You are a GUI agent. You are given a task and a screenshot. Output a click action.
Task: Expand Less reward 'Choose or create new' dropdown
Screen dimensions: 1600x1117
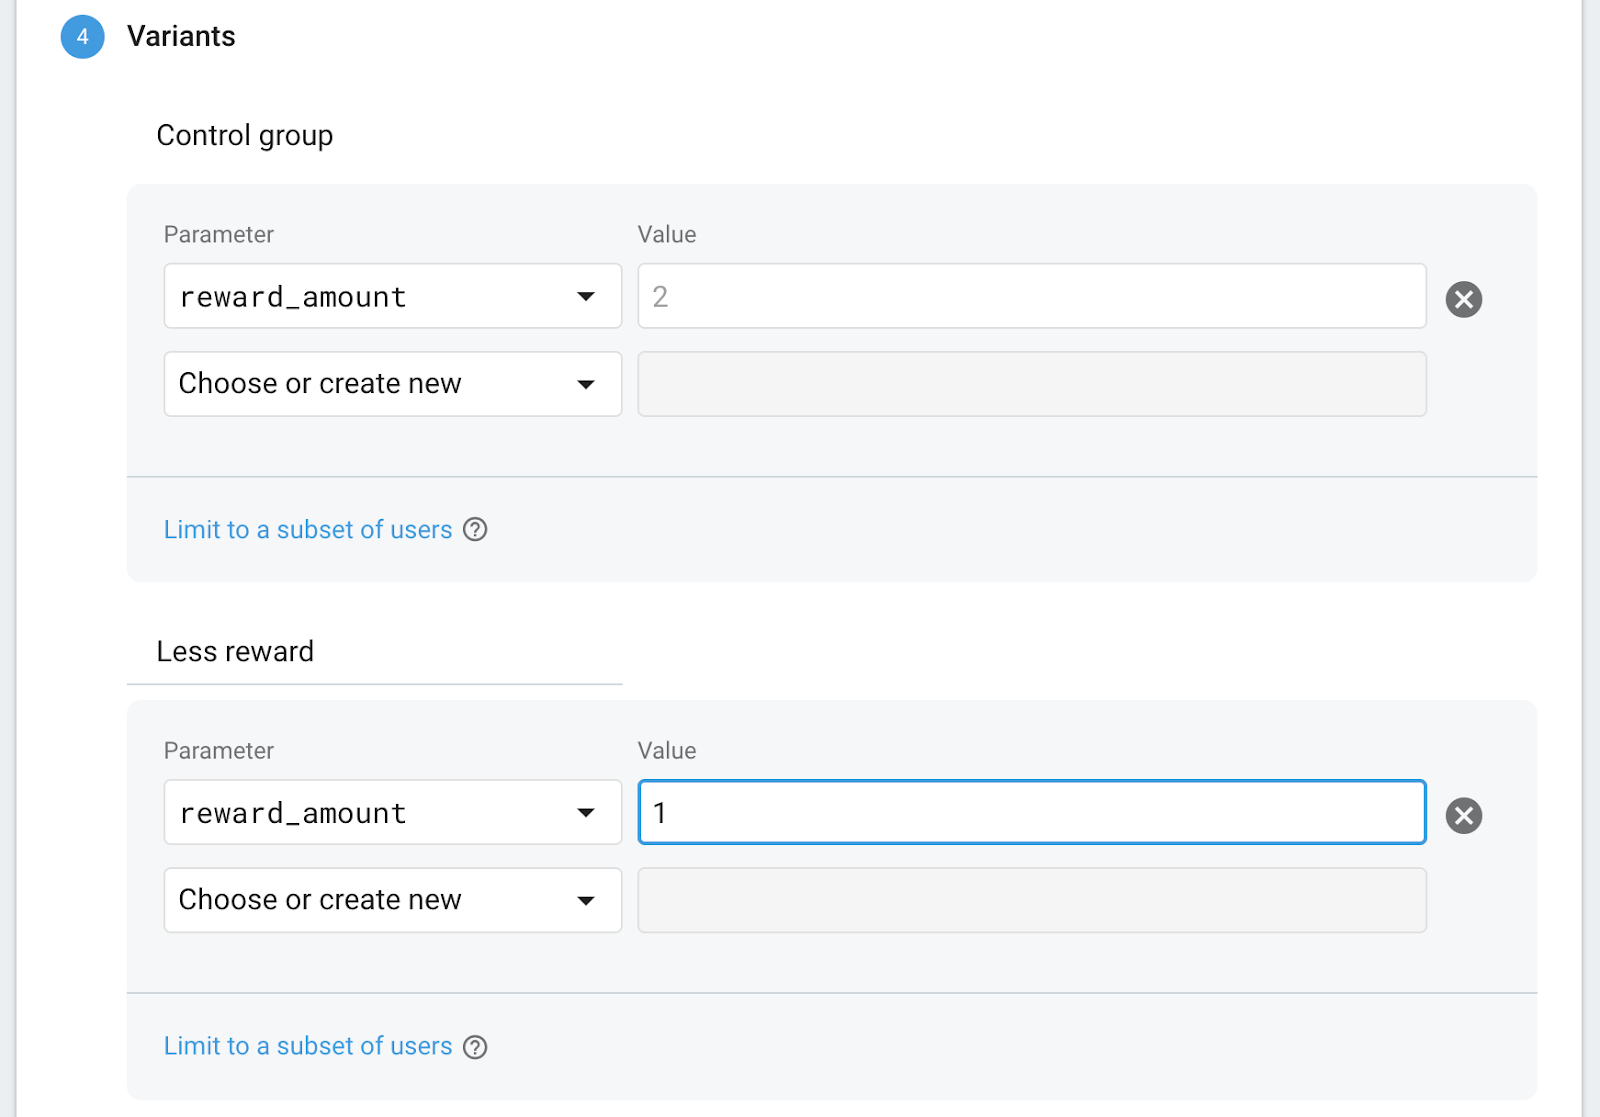(x=392, y=900)
